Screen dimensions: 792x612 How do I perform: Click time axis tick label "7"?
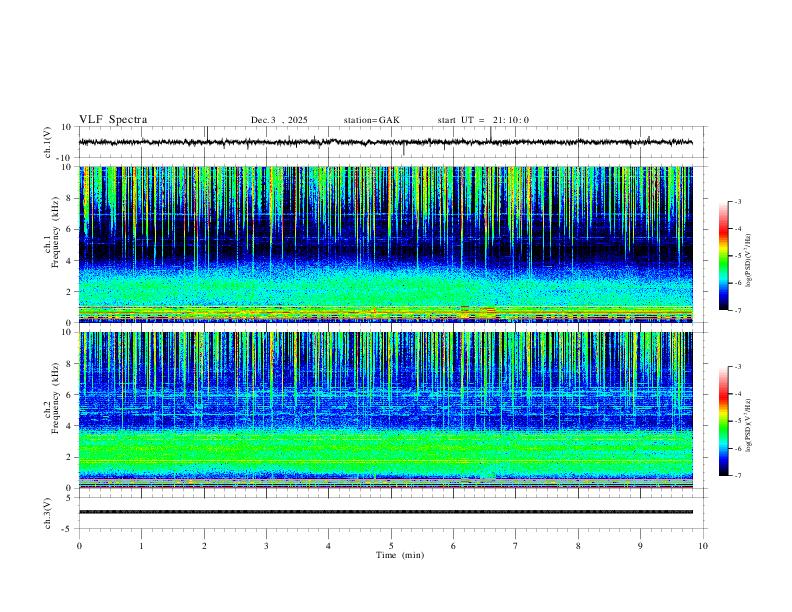(x=516, y=546)
